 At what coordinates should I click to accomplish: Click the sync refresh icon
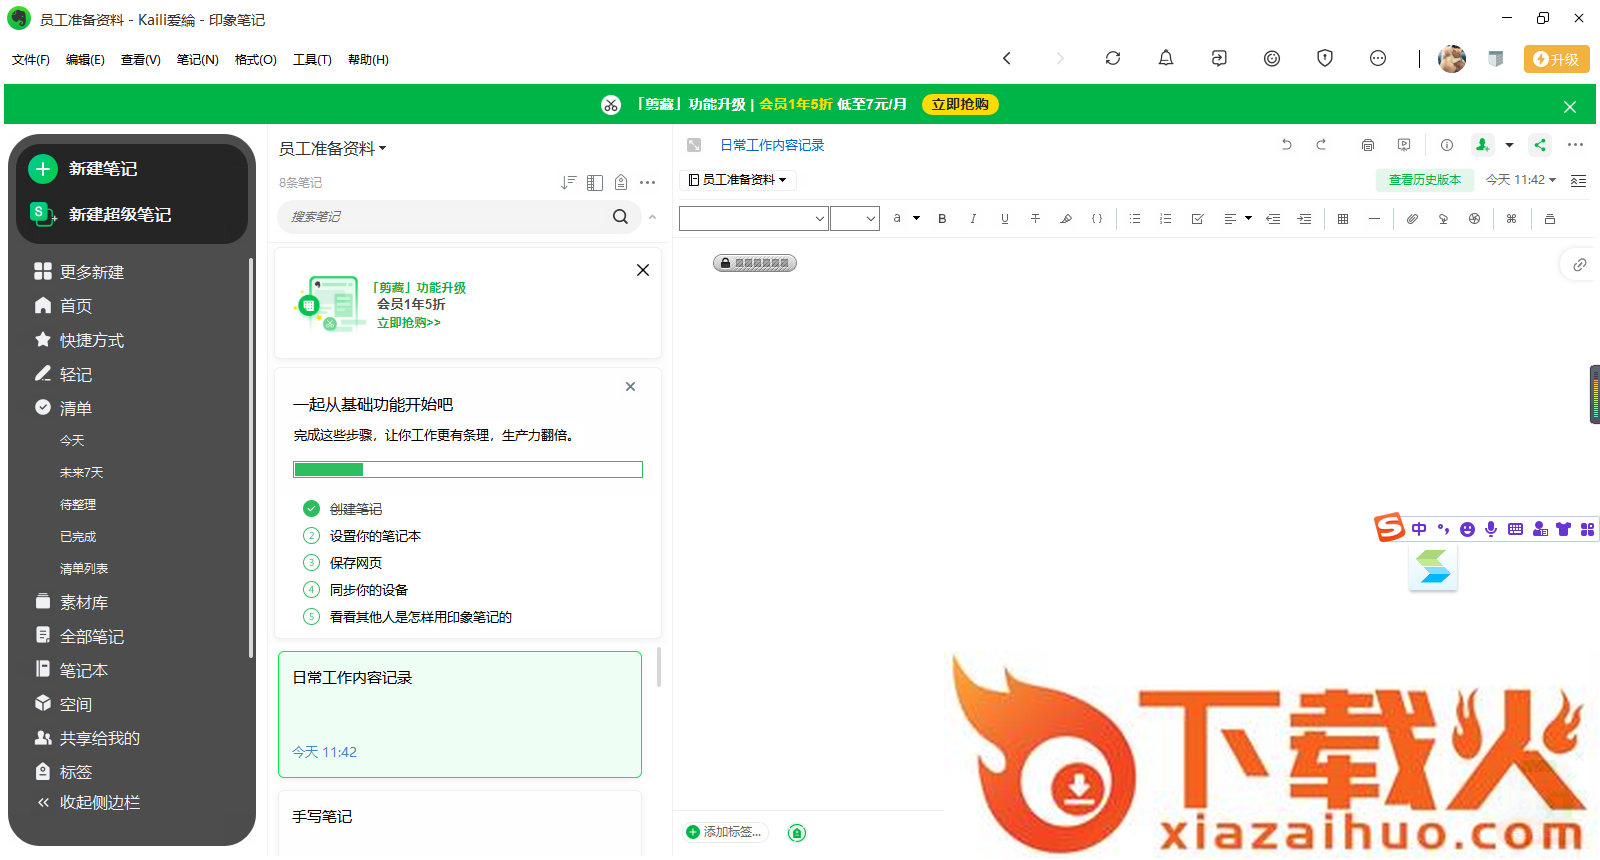pyautogui.click(x=1112, y=59)
